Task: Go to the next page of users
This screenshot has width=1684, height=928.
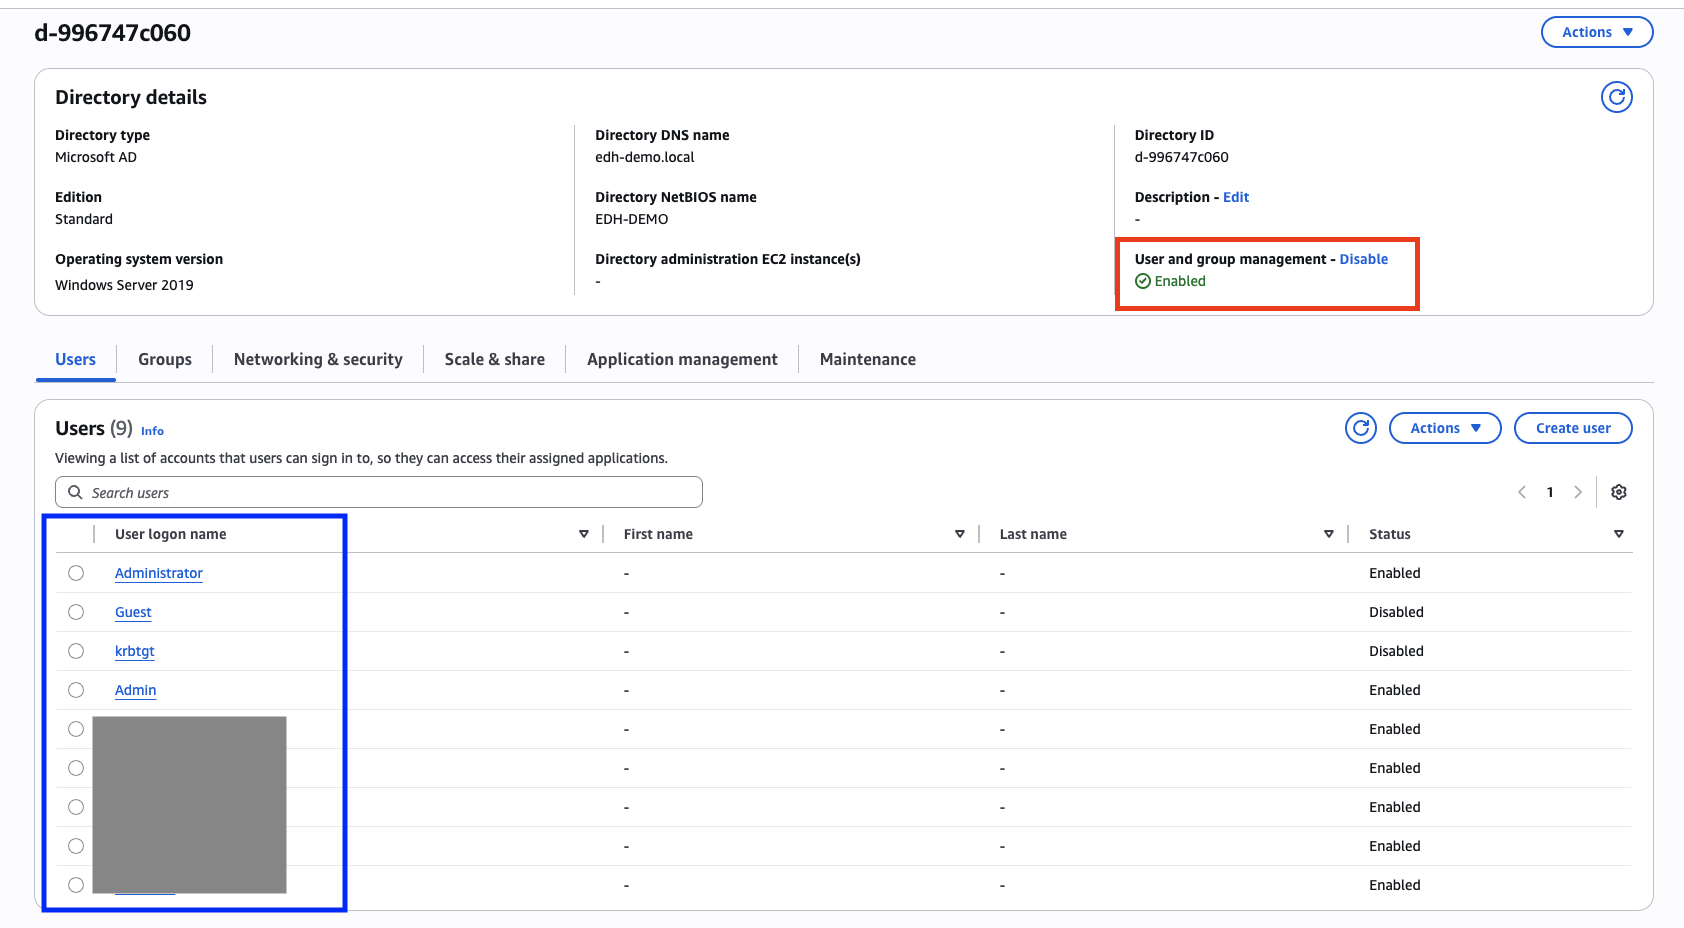Action: [x=1577, y=492]
